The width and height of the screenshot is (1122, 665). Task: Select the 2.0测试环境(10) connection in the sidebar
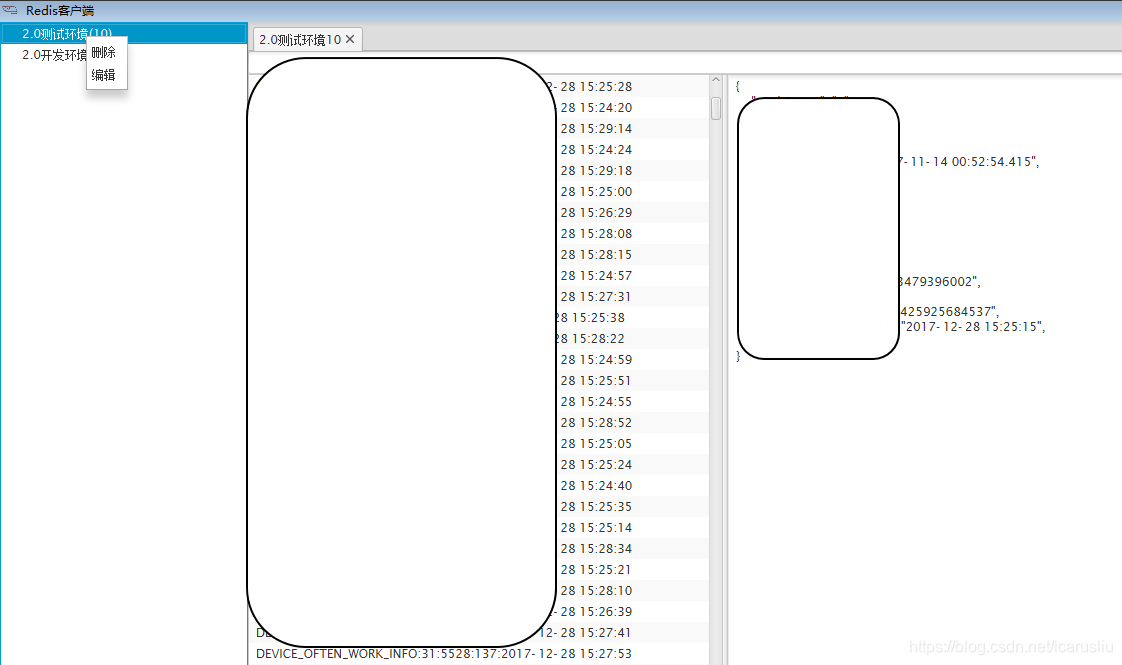124,34
